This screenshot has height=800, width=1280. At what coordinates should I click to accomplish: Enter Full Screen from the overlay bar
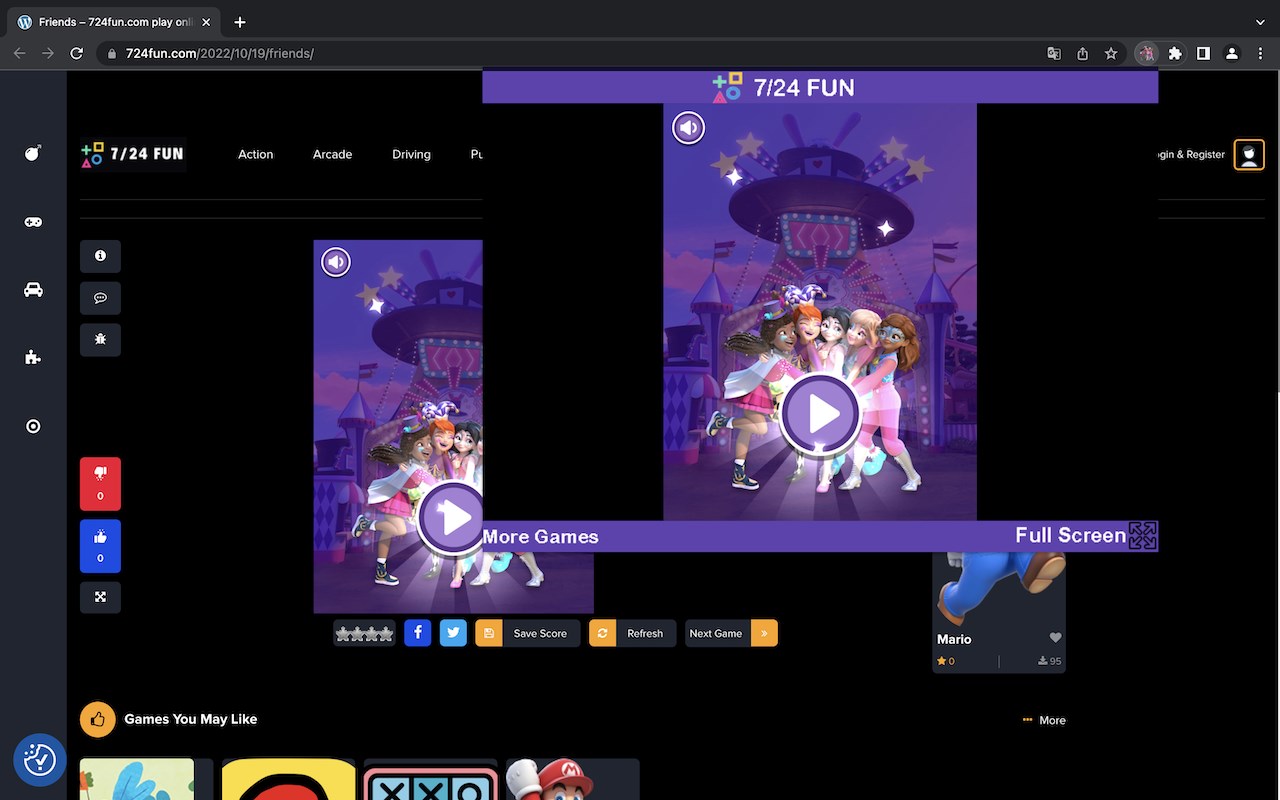(1086, 536)
